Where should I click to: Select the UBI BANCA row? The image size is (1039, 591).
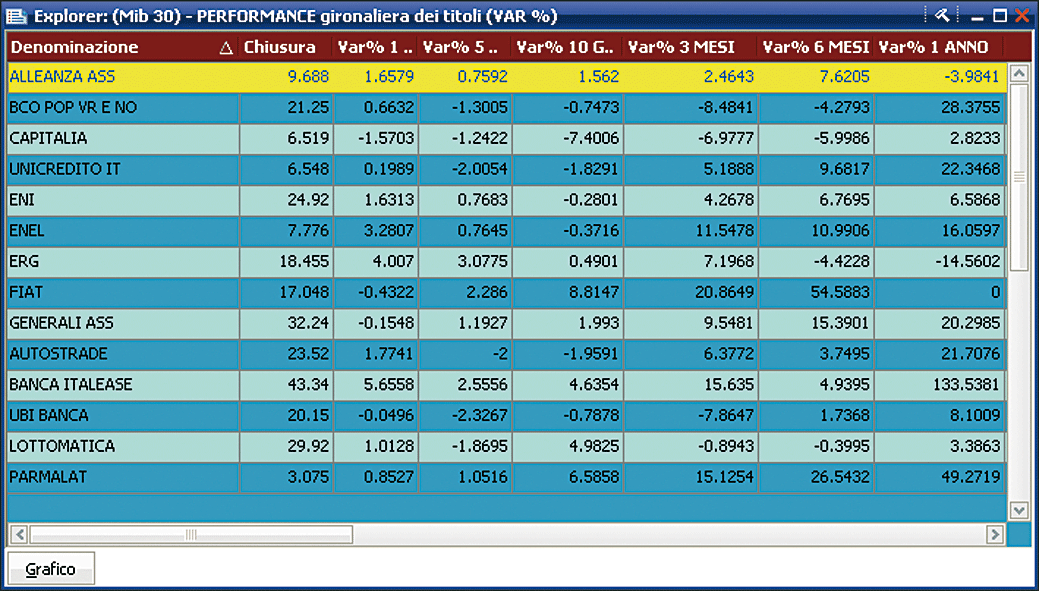(x=507, y=415)
